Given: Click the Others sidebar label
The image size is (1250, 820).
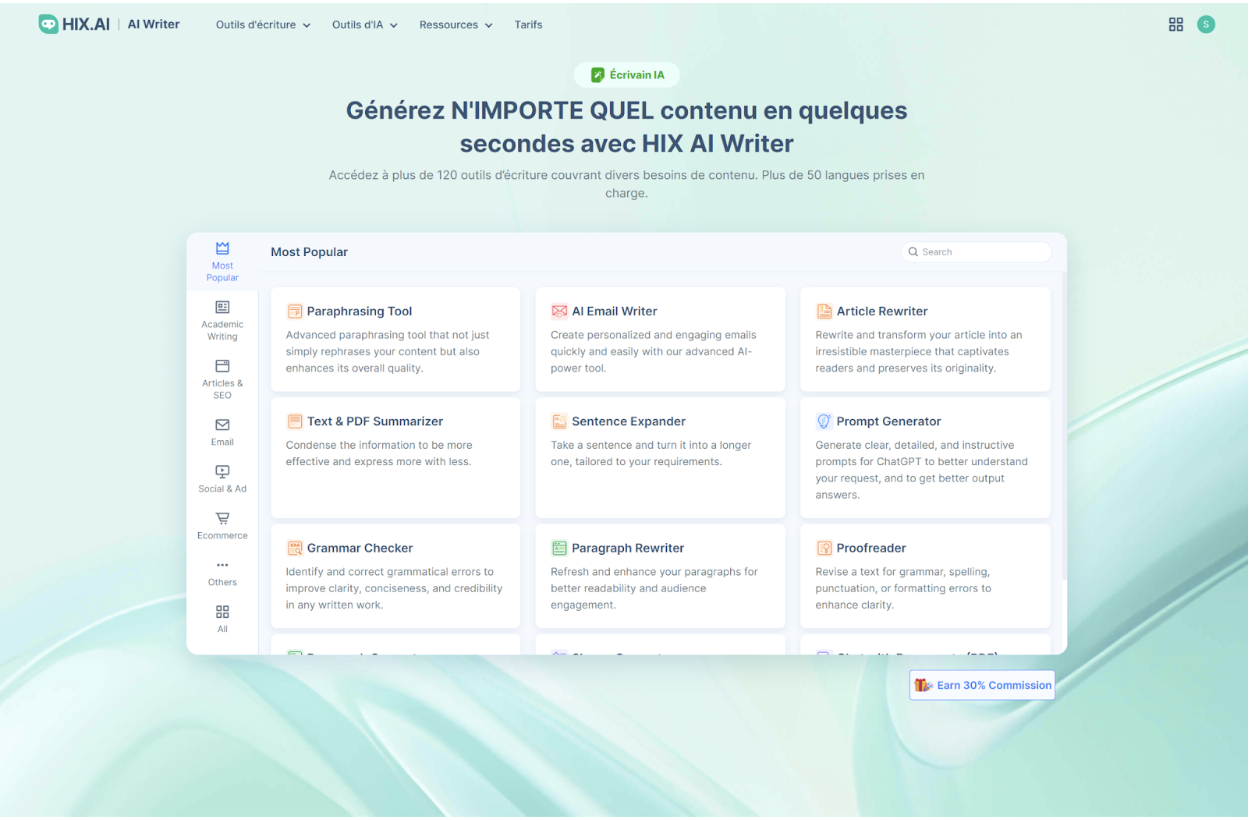Looking at the screenshot, I should 222,582.
